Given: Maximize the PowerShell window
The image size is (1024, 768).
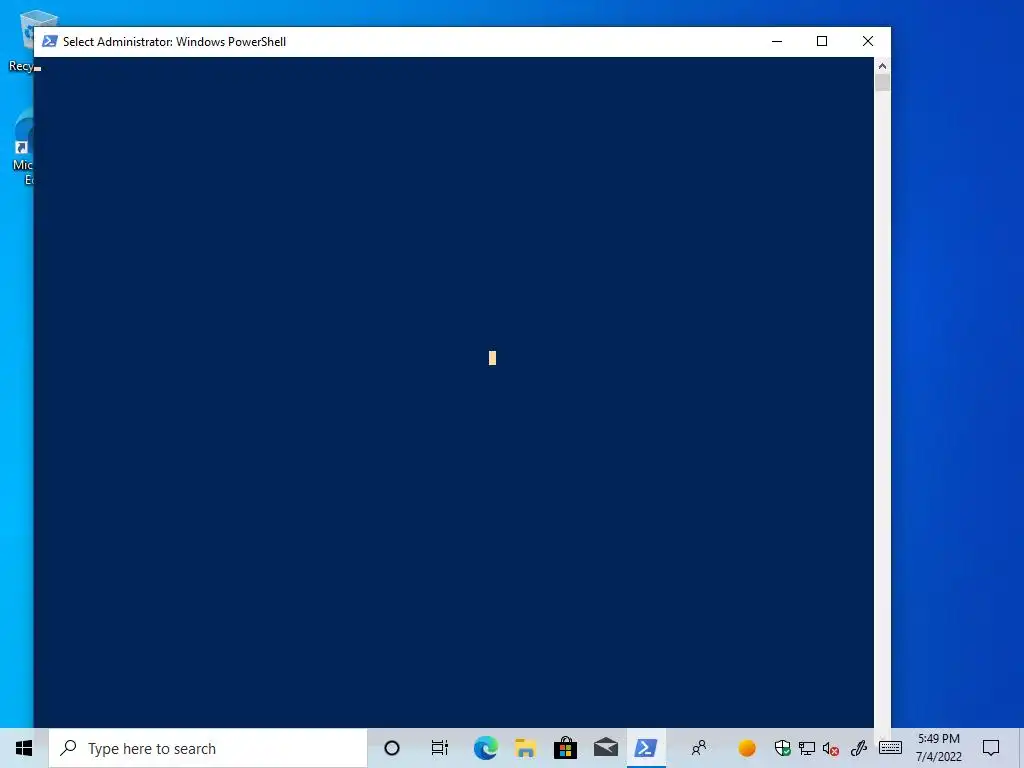Looking at the screenshot, I should 822,41.
